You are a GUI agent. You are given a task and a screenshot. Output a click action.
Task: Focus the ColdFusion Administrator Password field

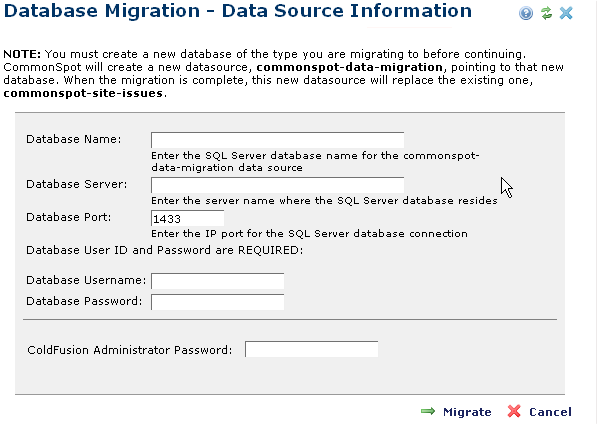pyautogui.click(x=311, y=349)
